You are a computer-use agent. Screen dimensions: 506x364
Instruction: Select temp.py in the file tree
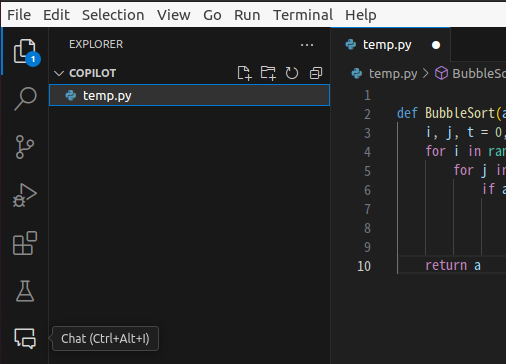[x=189, y=95]
